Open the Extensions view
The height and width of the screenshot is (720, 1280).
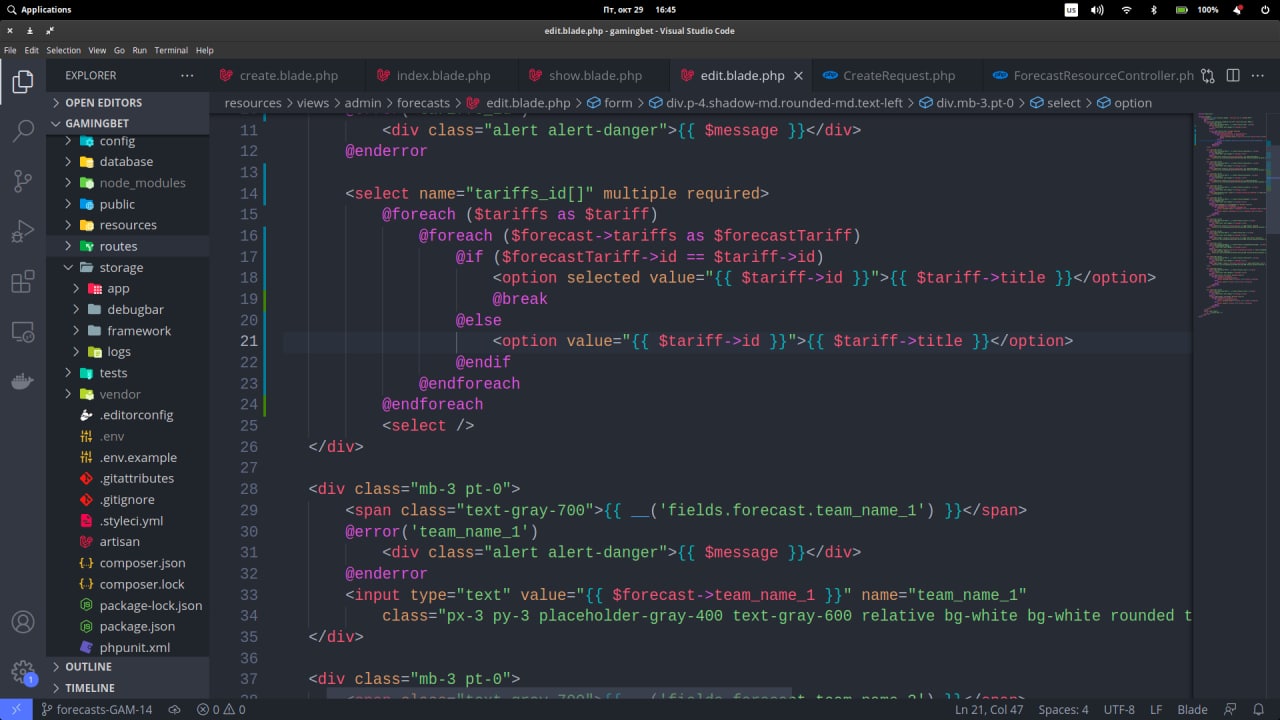(22, 282)
